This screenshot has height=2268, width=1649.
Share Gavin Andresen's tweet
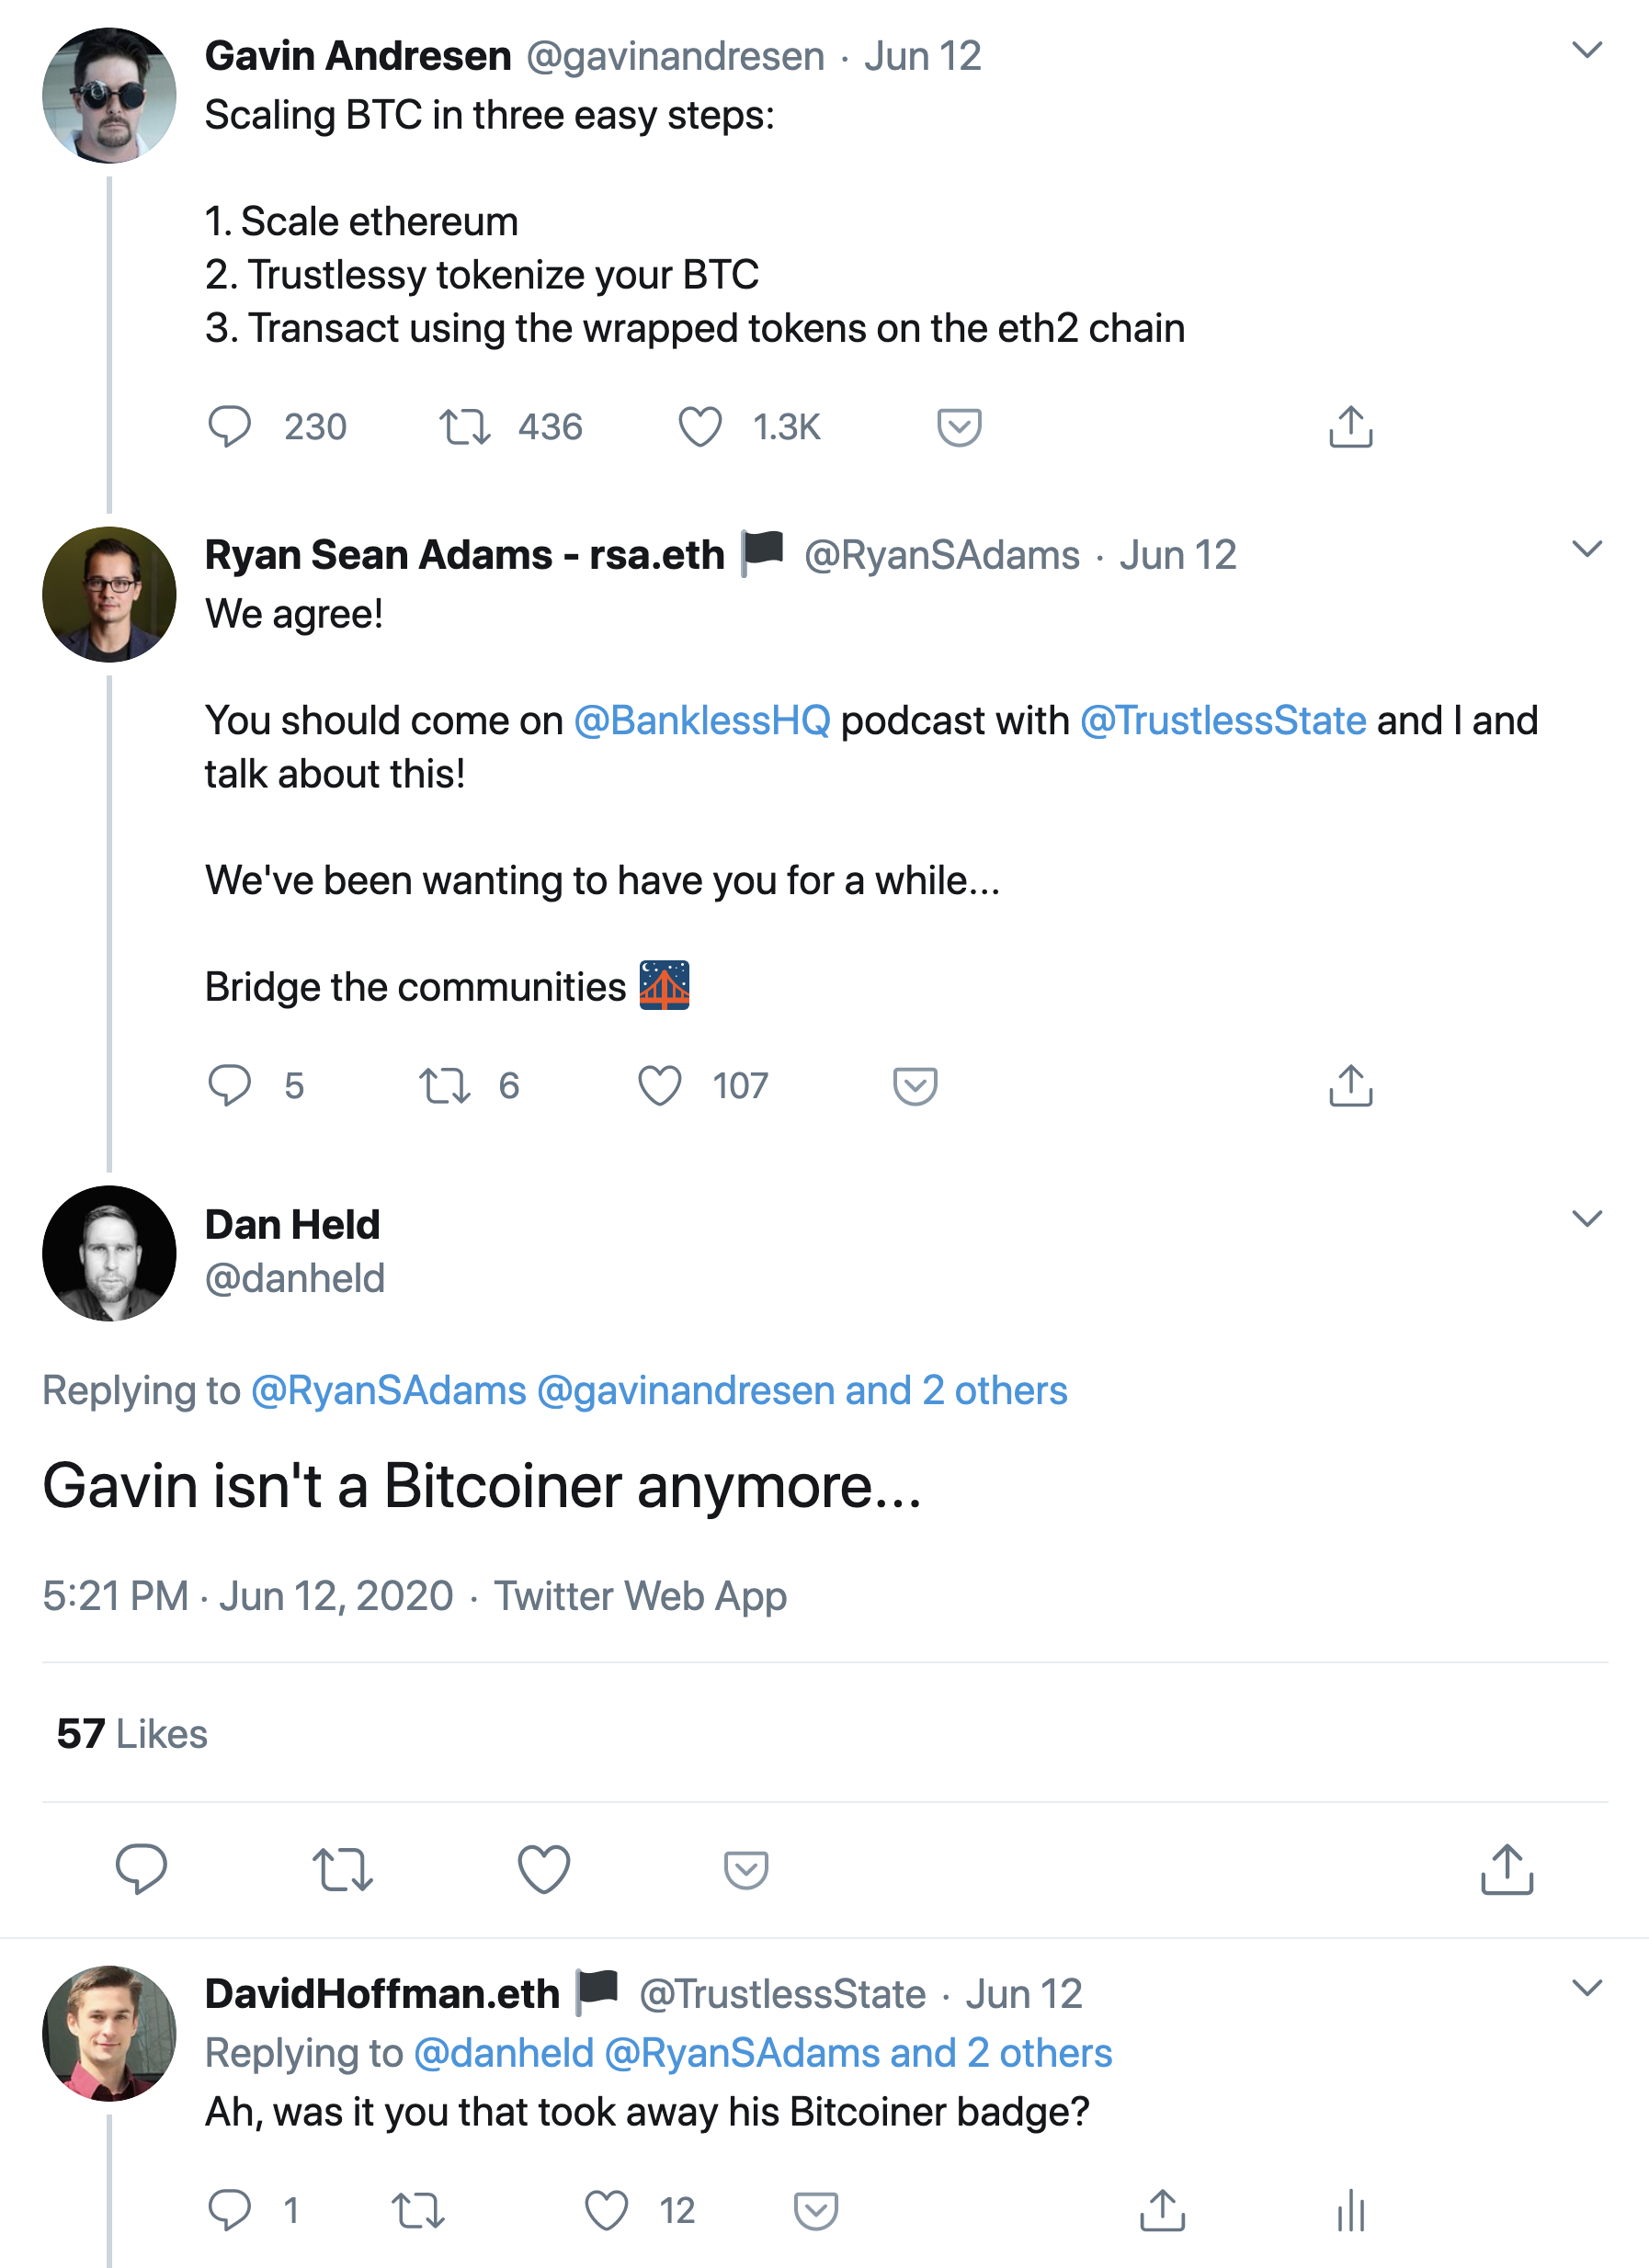1350,427
